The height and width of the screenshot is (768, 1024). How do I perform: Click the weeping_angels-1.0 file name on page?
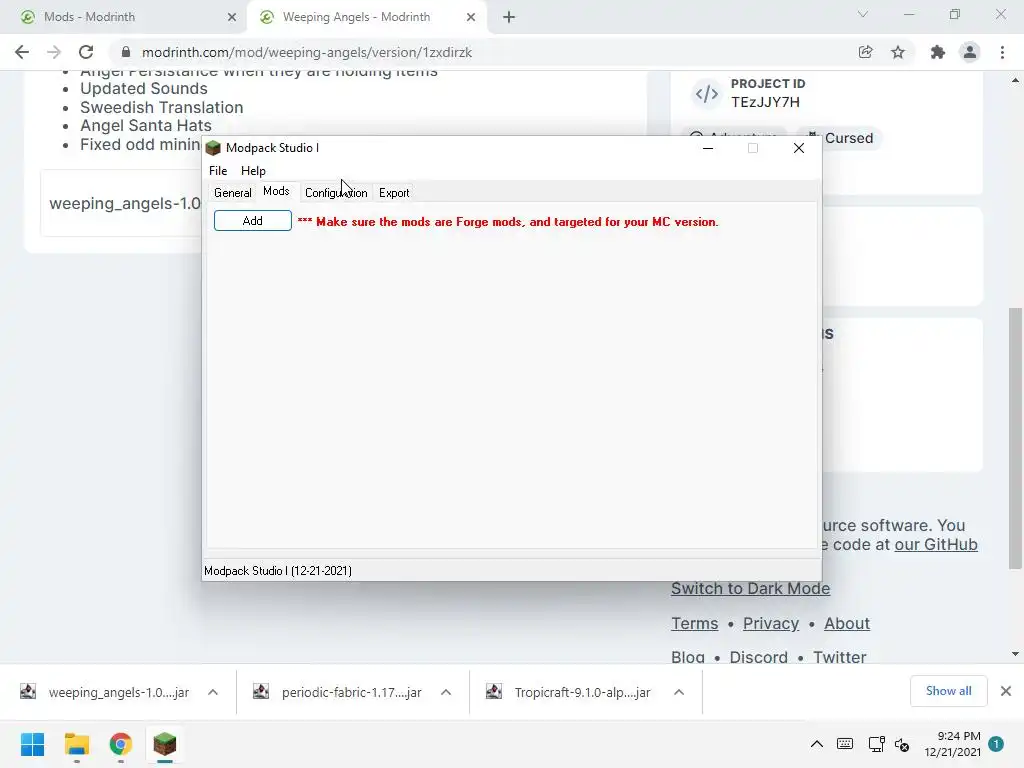[125, 203]
